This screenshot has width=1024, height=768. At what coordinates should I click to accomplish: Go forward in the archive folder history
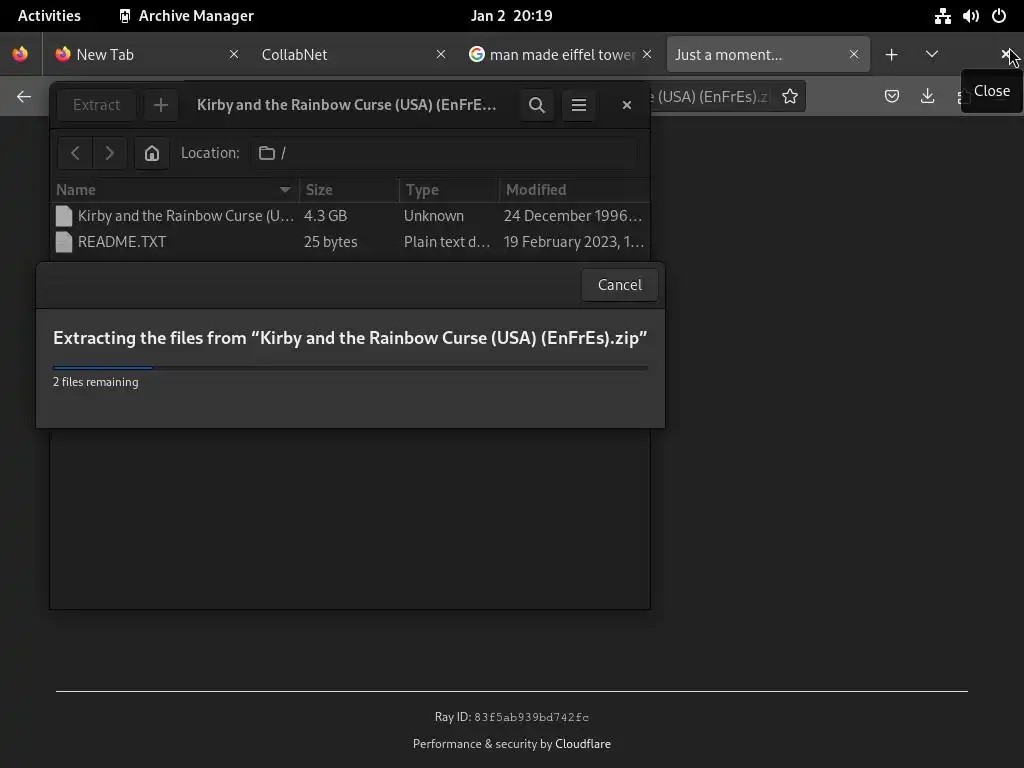(110, 153)
